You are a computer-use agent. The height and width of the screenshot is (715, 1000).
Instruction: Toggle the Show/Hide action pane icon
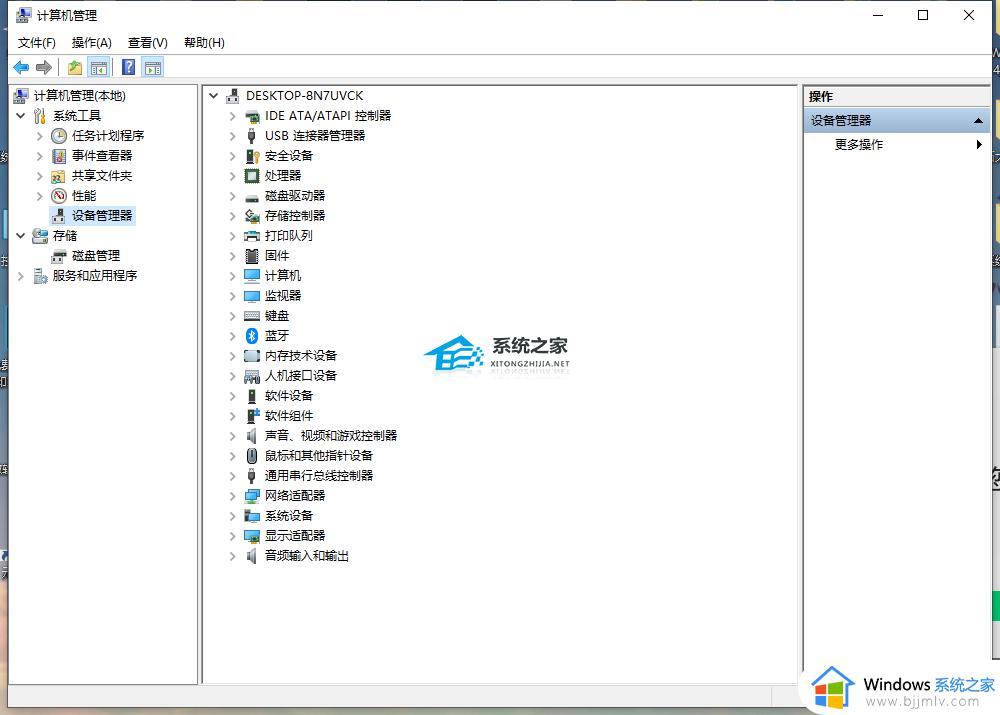tap(153, 68)
